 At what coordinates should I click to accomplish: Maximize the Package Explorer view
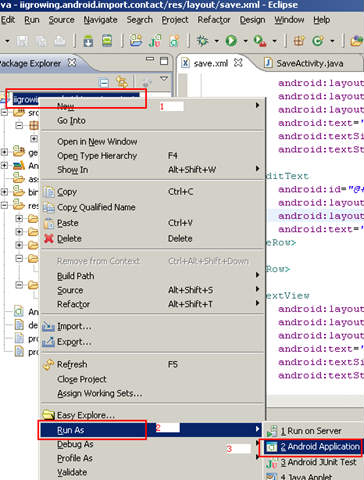[164, 61]
